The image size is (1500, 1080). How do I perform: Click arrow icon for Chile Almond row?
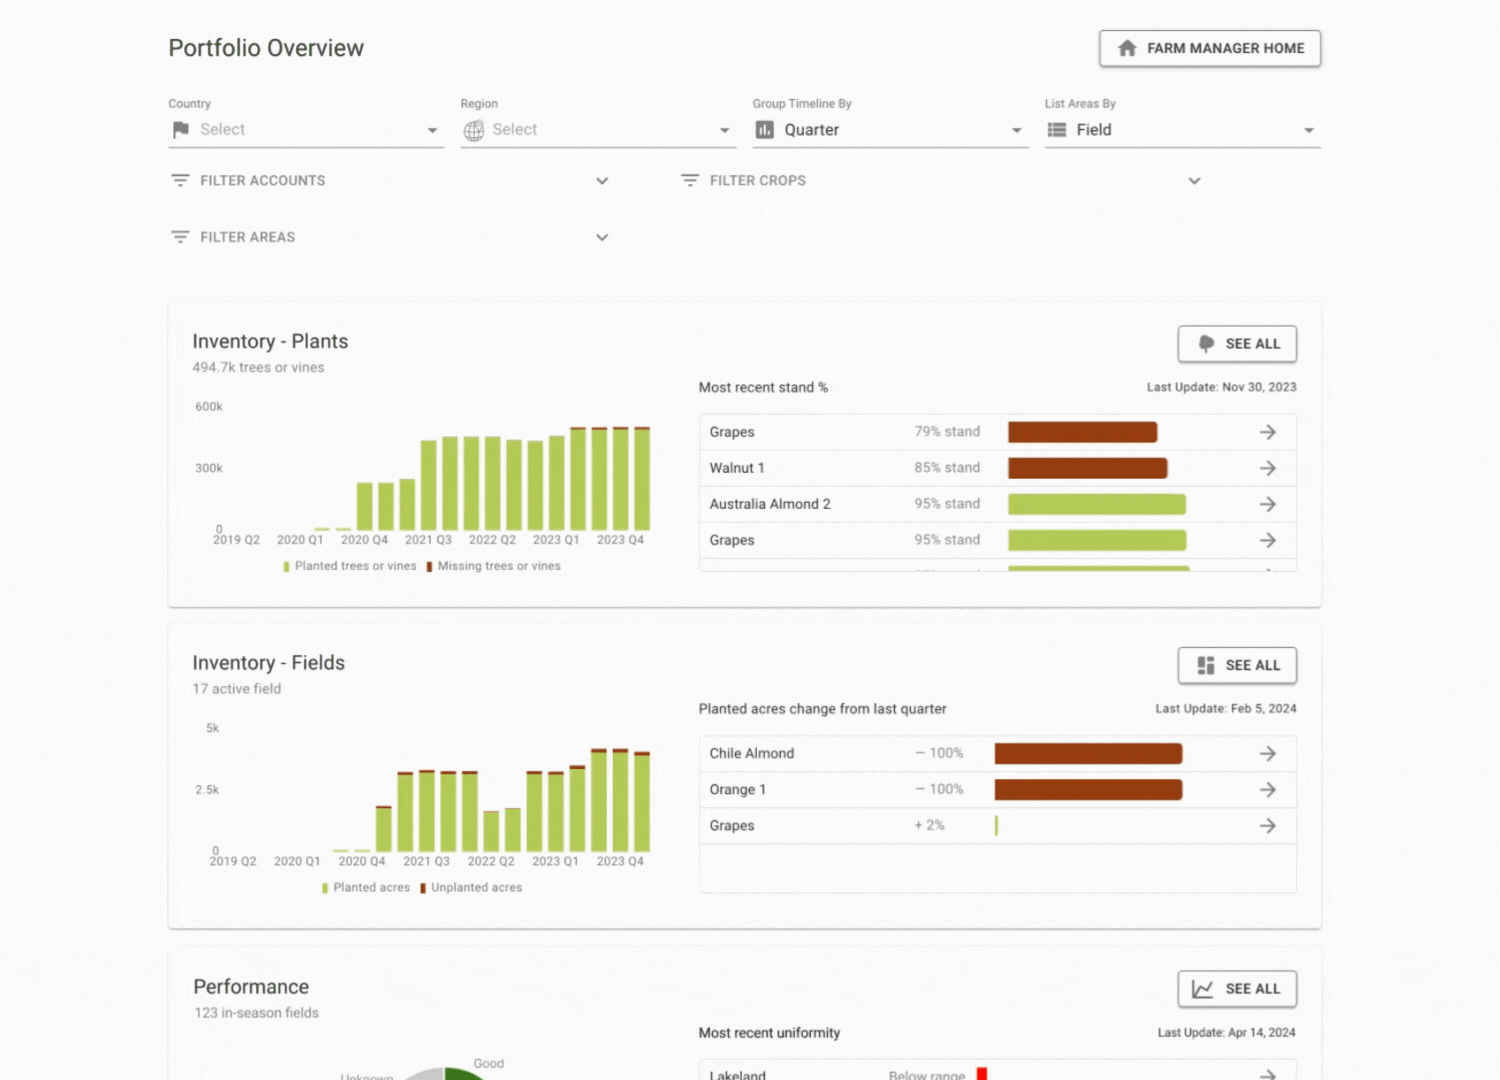tap(1267, 754)
